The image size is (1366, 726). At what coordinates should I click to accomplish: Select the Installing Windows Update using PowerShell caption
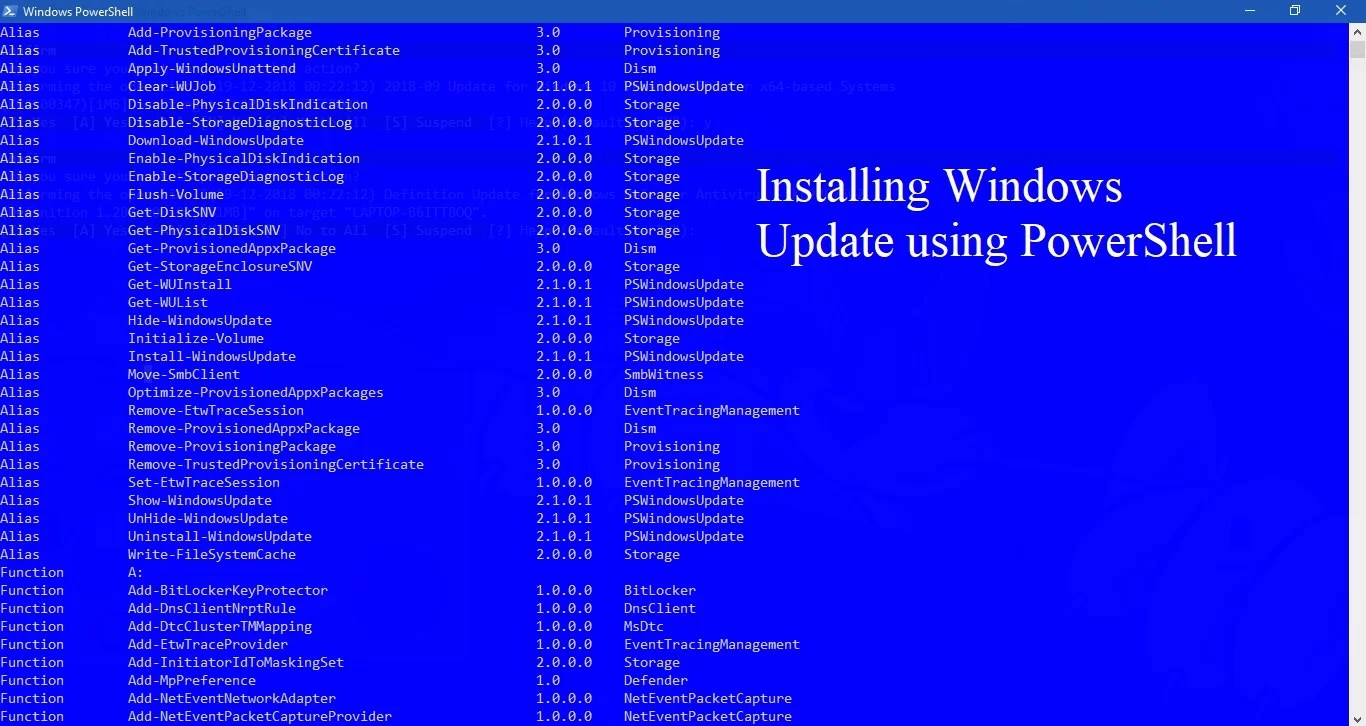pos(995,213)
